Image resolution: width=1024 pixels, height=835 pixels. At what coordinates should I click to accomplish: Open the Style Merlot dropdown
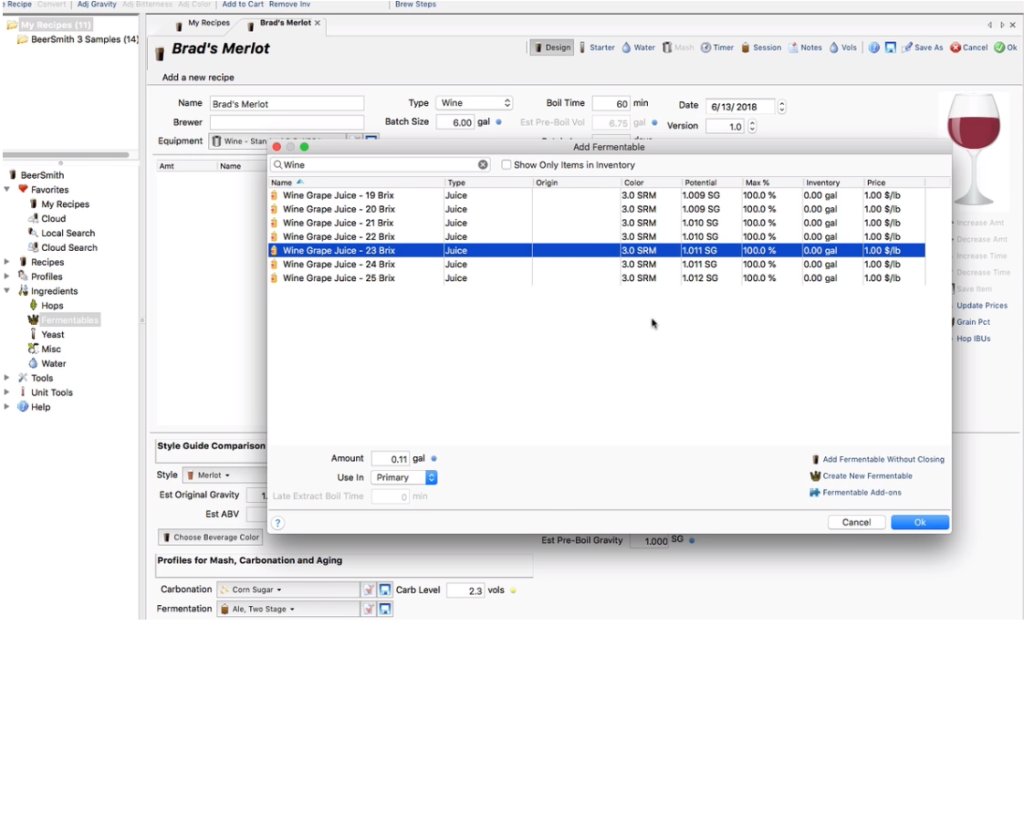(x=224, y=475)
